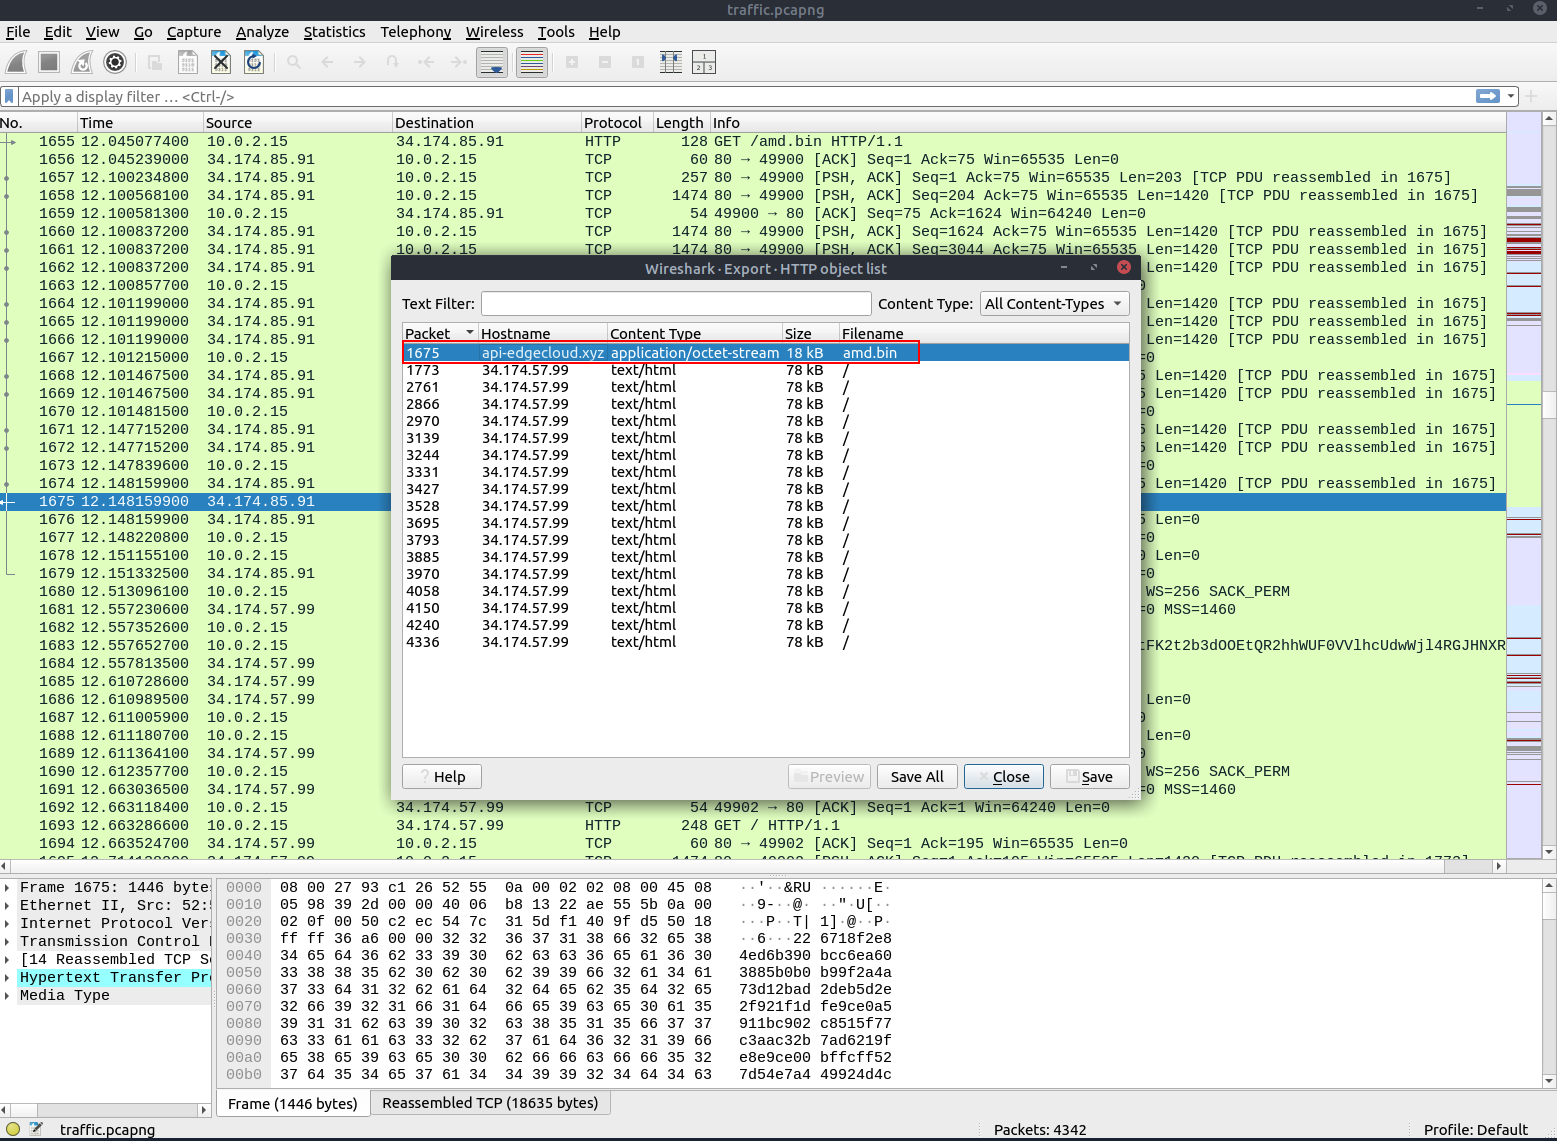Click the hex dump pane vertical scrollbar
Screen dimensions: 1557x1141
pos(1549,983)
